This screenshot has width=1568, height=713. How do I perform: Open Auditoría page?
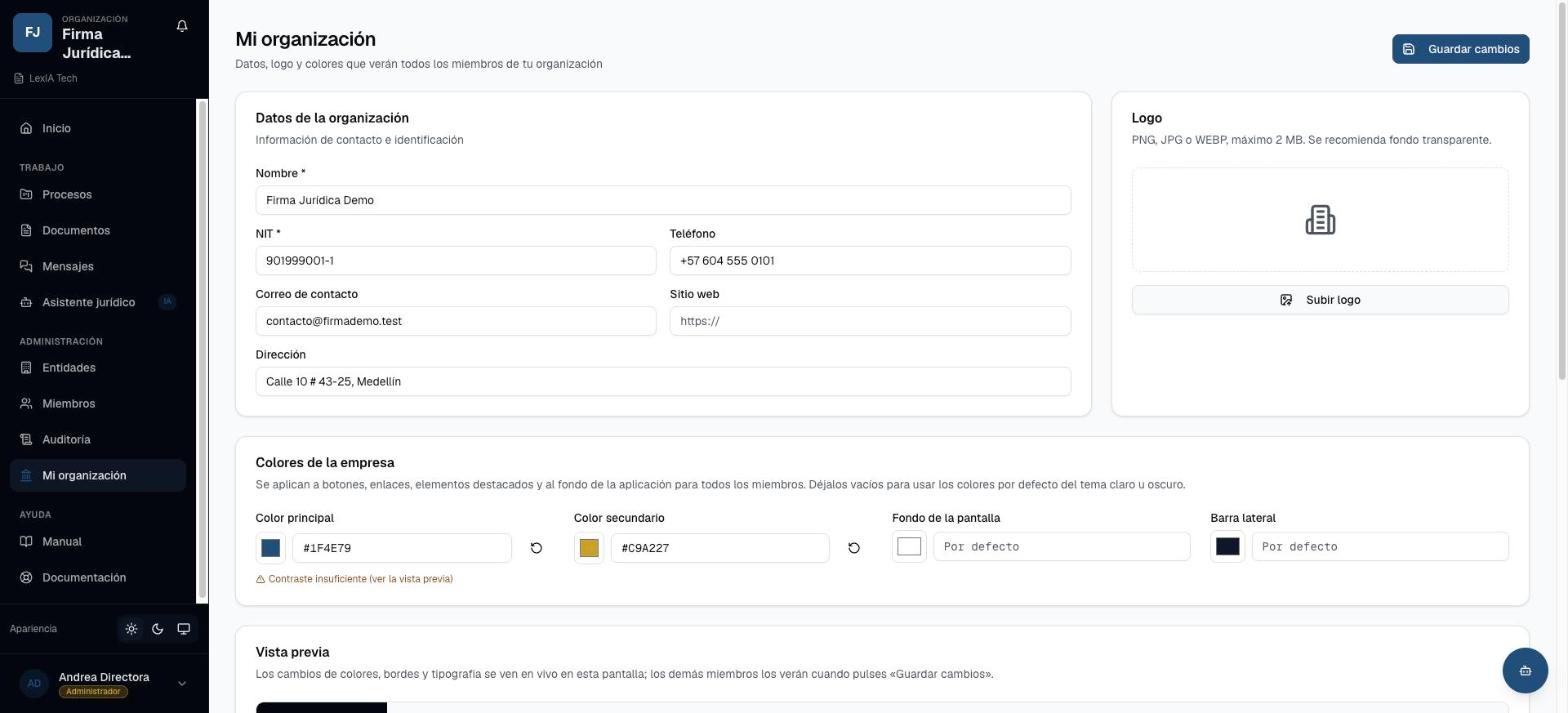[x=98, y=440]
